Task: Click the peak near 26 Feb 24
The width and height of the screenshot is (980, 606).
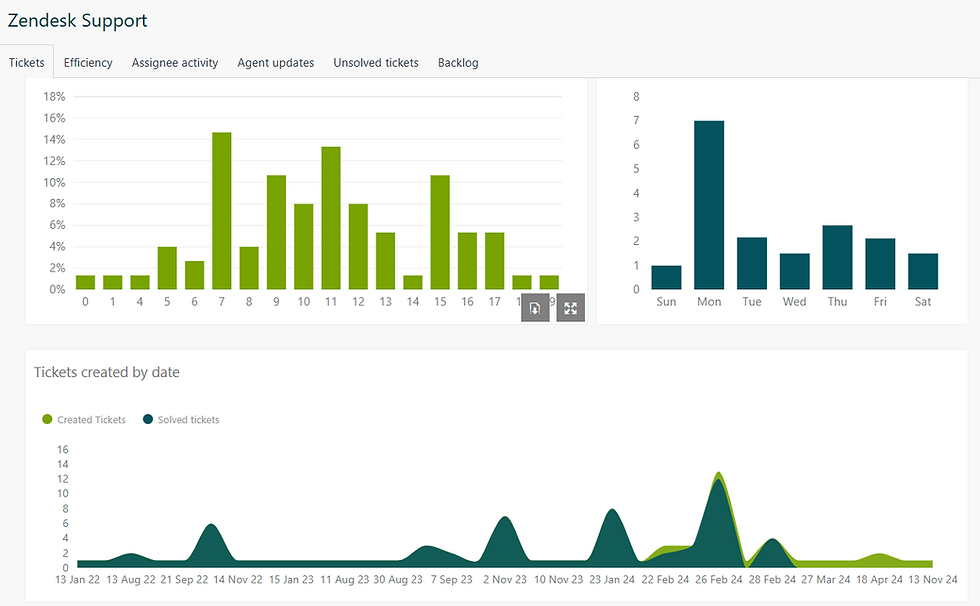Action: tap(716, 500)
